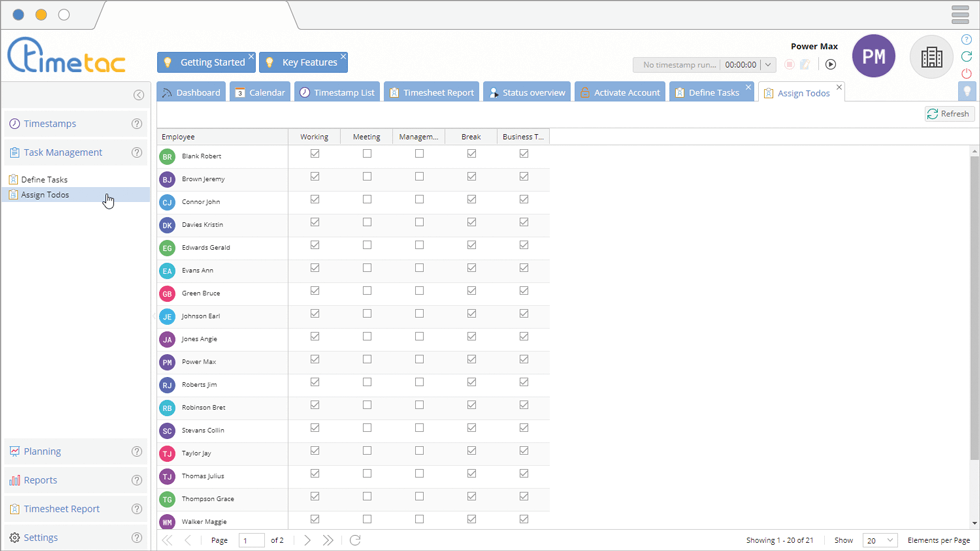Open the Activate Account tab
The image size is (980, 551).
click(x=620, y=92)
